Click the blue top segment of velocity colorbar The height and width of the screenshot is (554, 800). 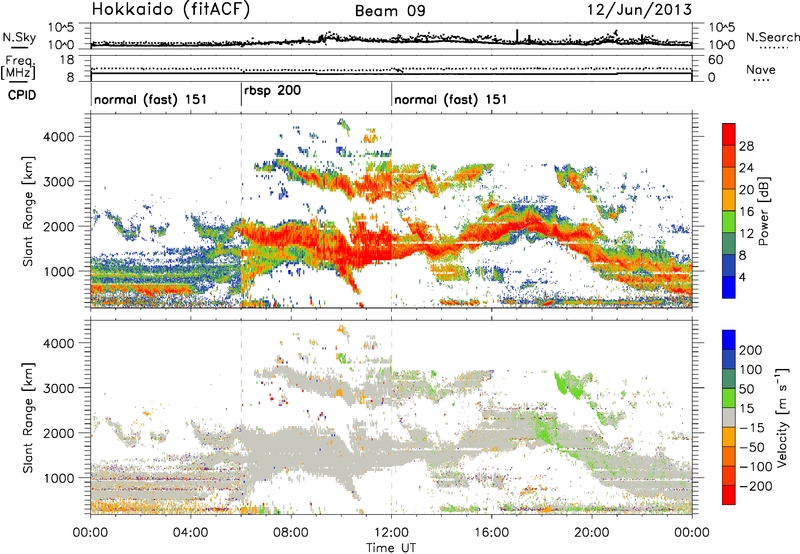(729, 340)
